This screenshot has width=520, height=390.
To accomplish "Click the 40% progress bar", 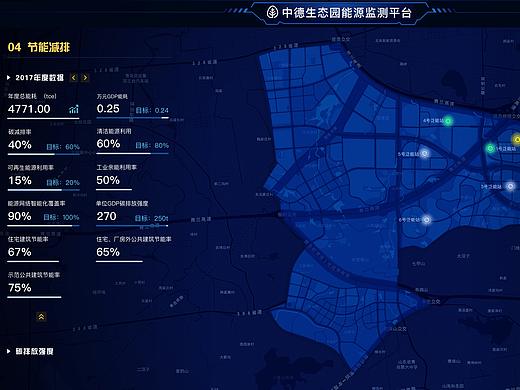I will (44, 154).
